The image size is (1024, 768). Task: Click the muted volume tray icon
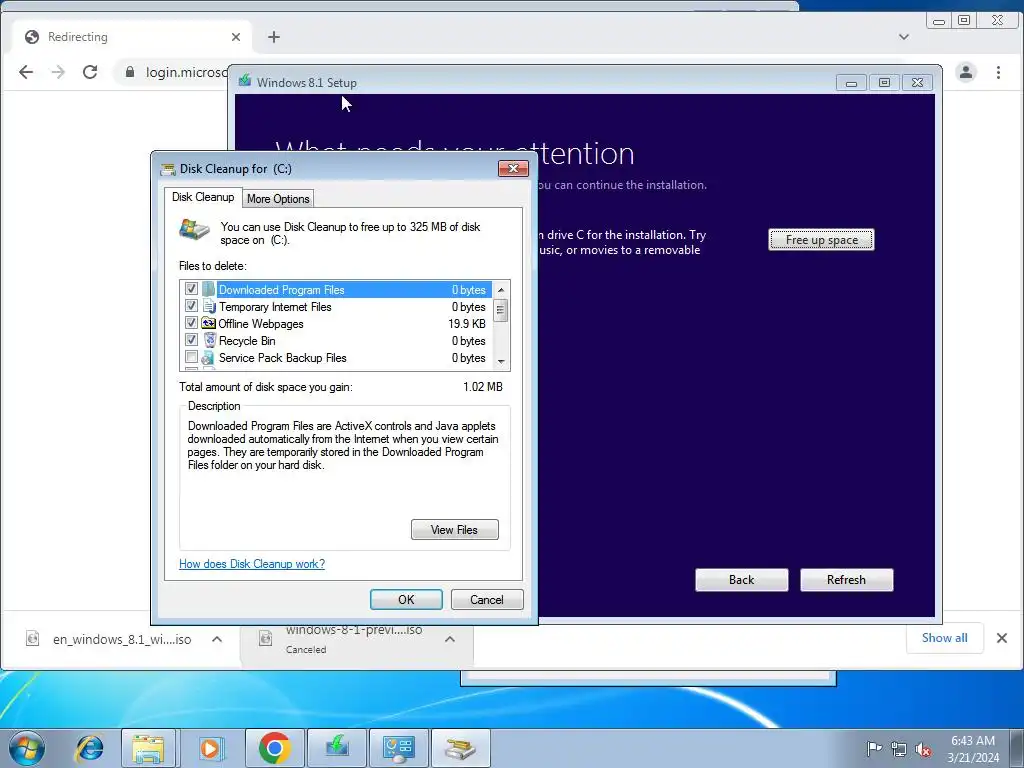[x=923, y=749]
